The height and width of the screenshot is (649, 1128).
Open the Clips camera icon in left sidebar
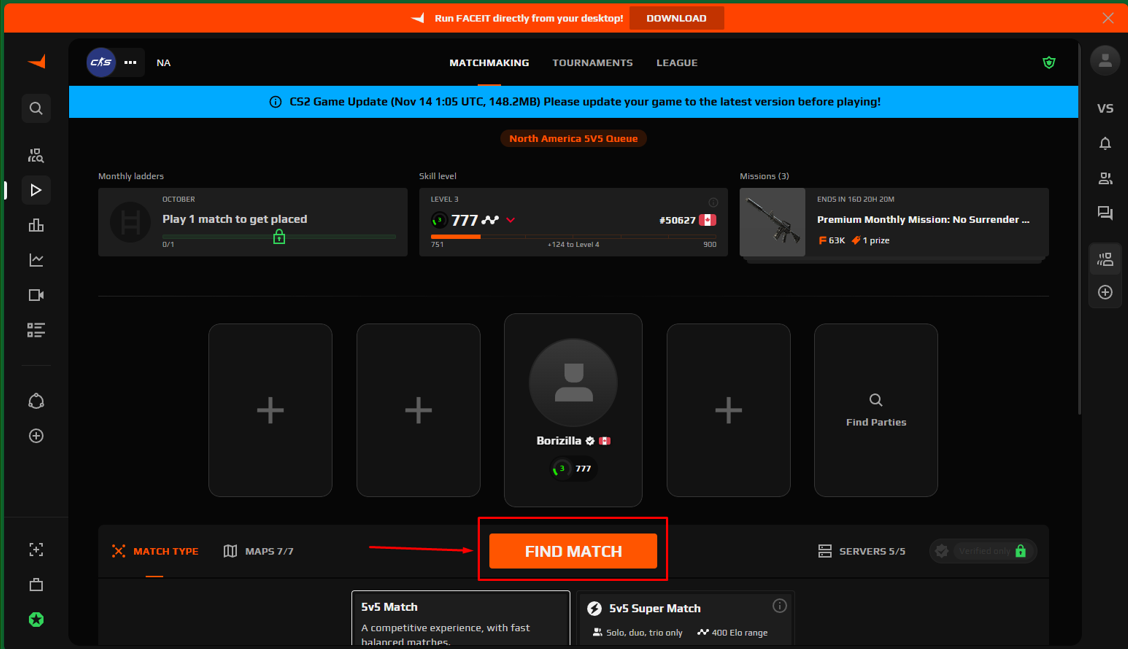click(36, 295)
